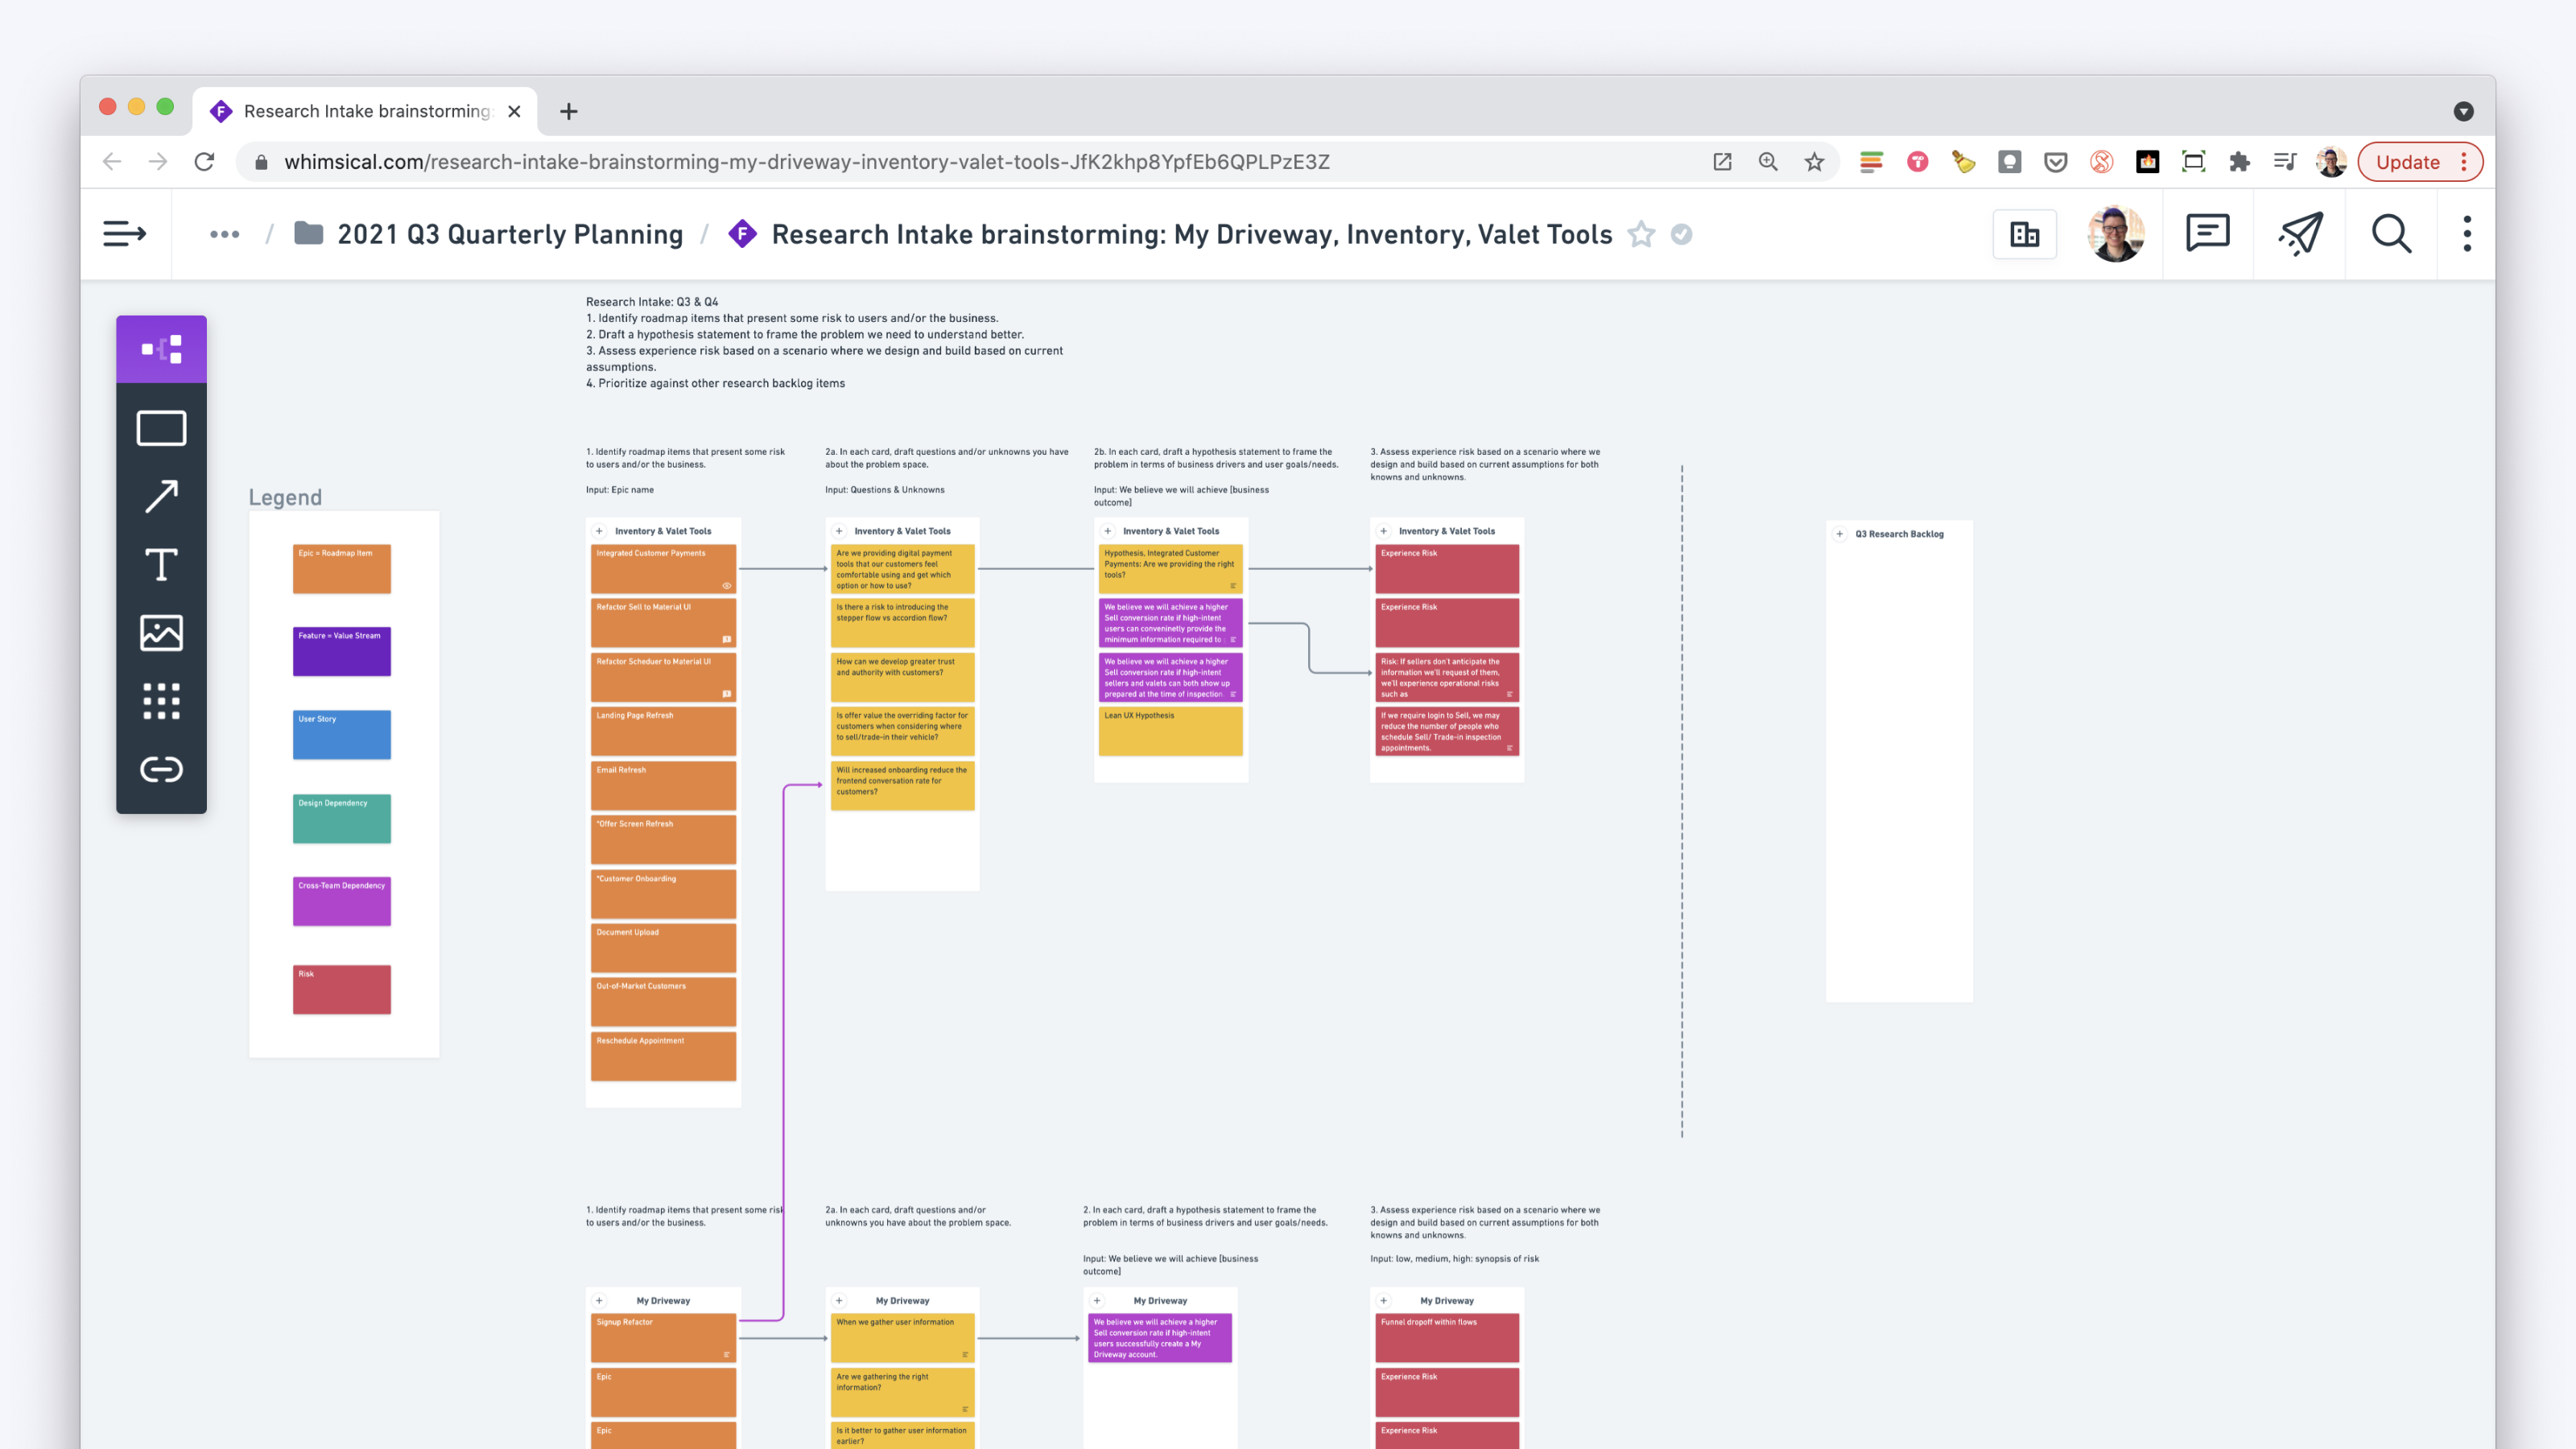
Task: Click the browser address bar URL
Action: (806, 162)
